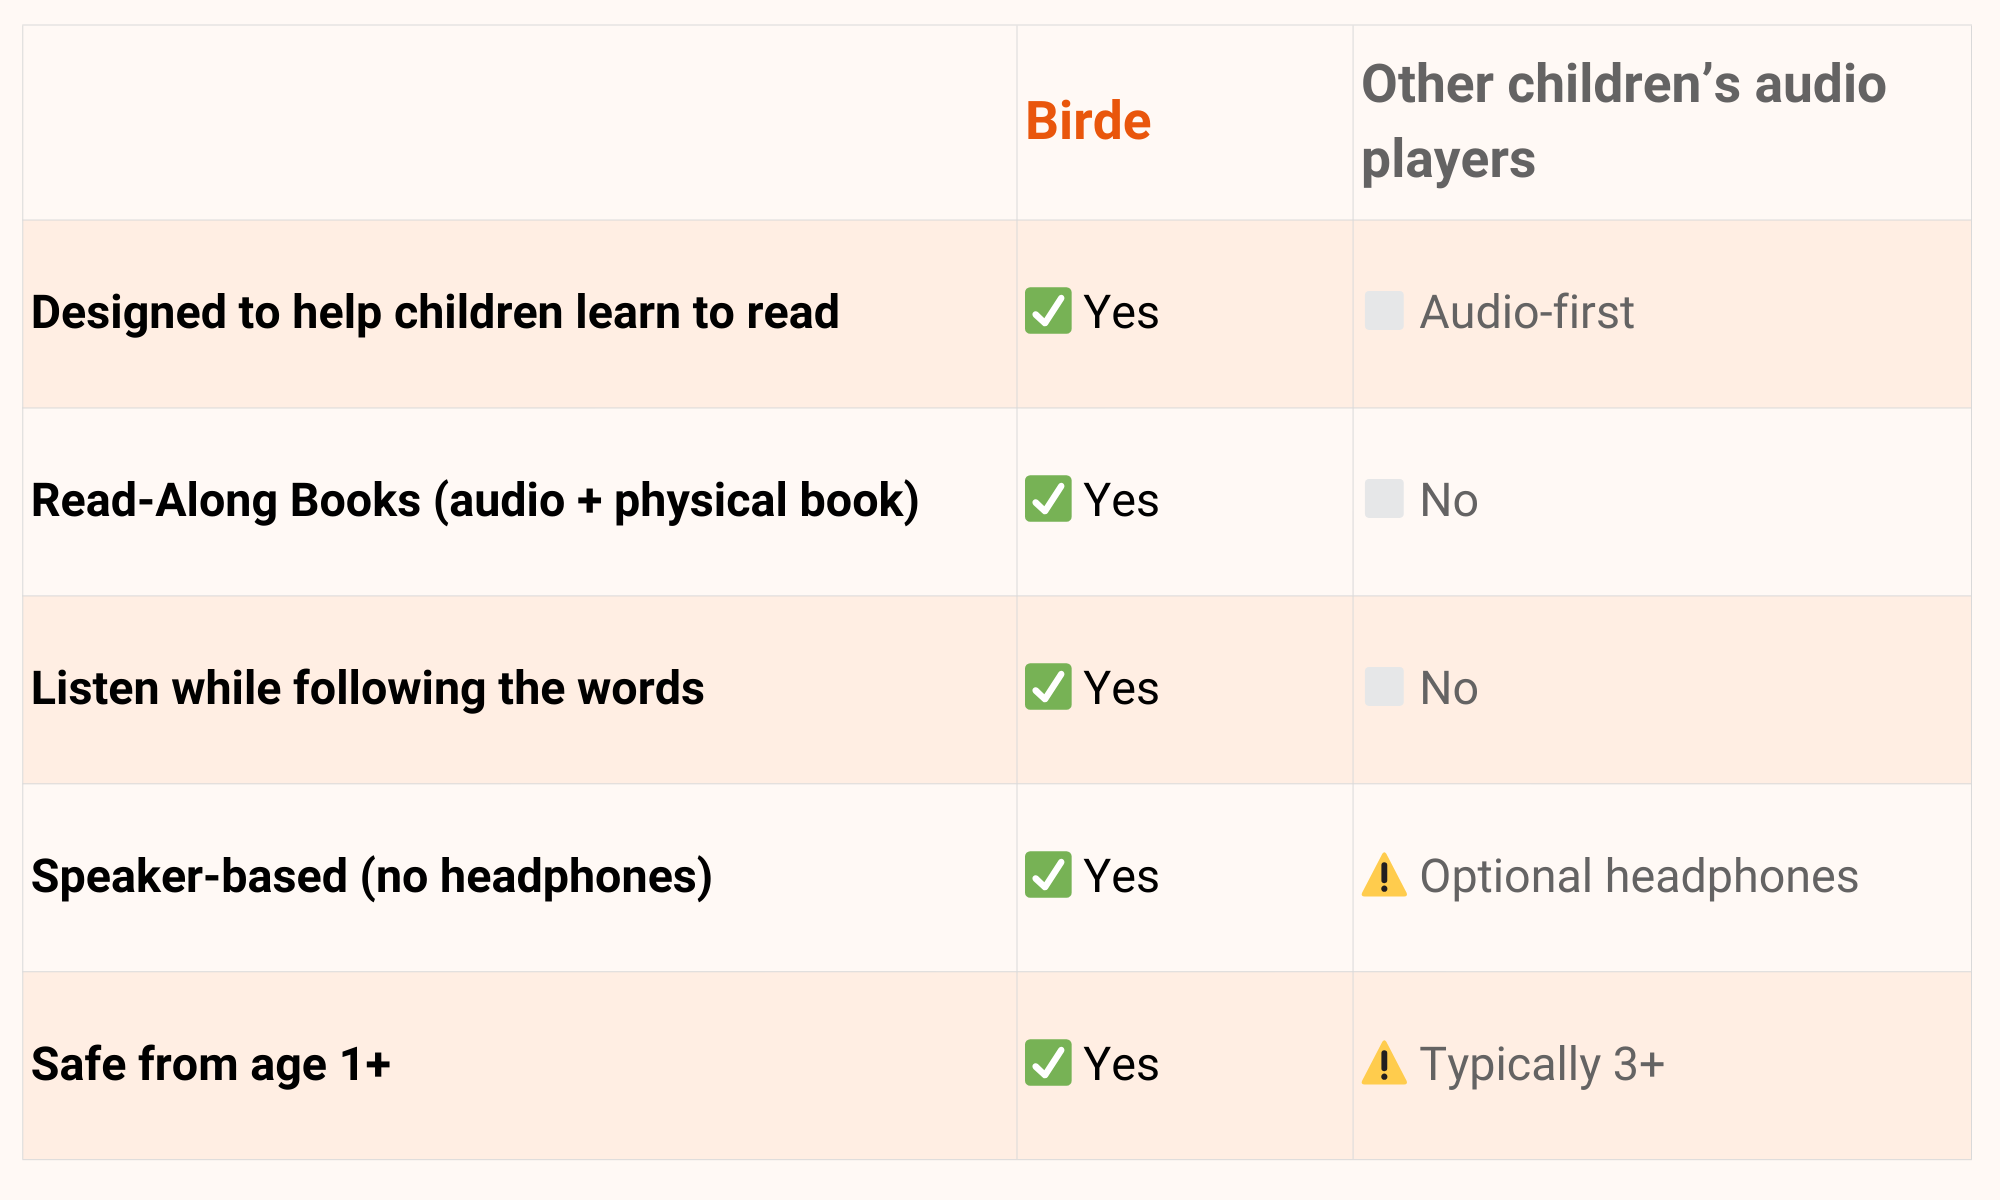
Task: Click gray box next to No in Listen row
Action: pos(1384,687)
